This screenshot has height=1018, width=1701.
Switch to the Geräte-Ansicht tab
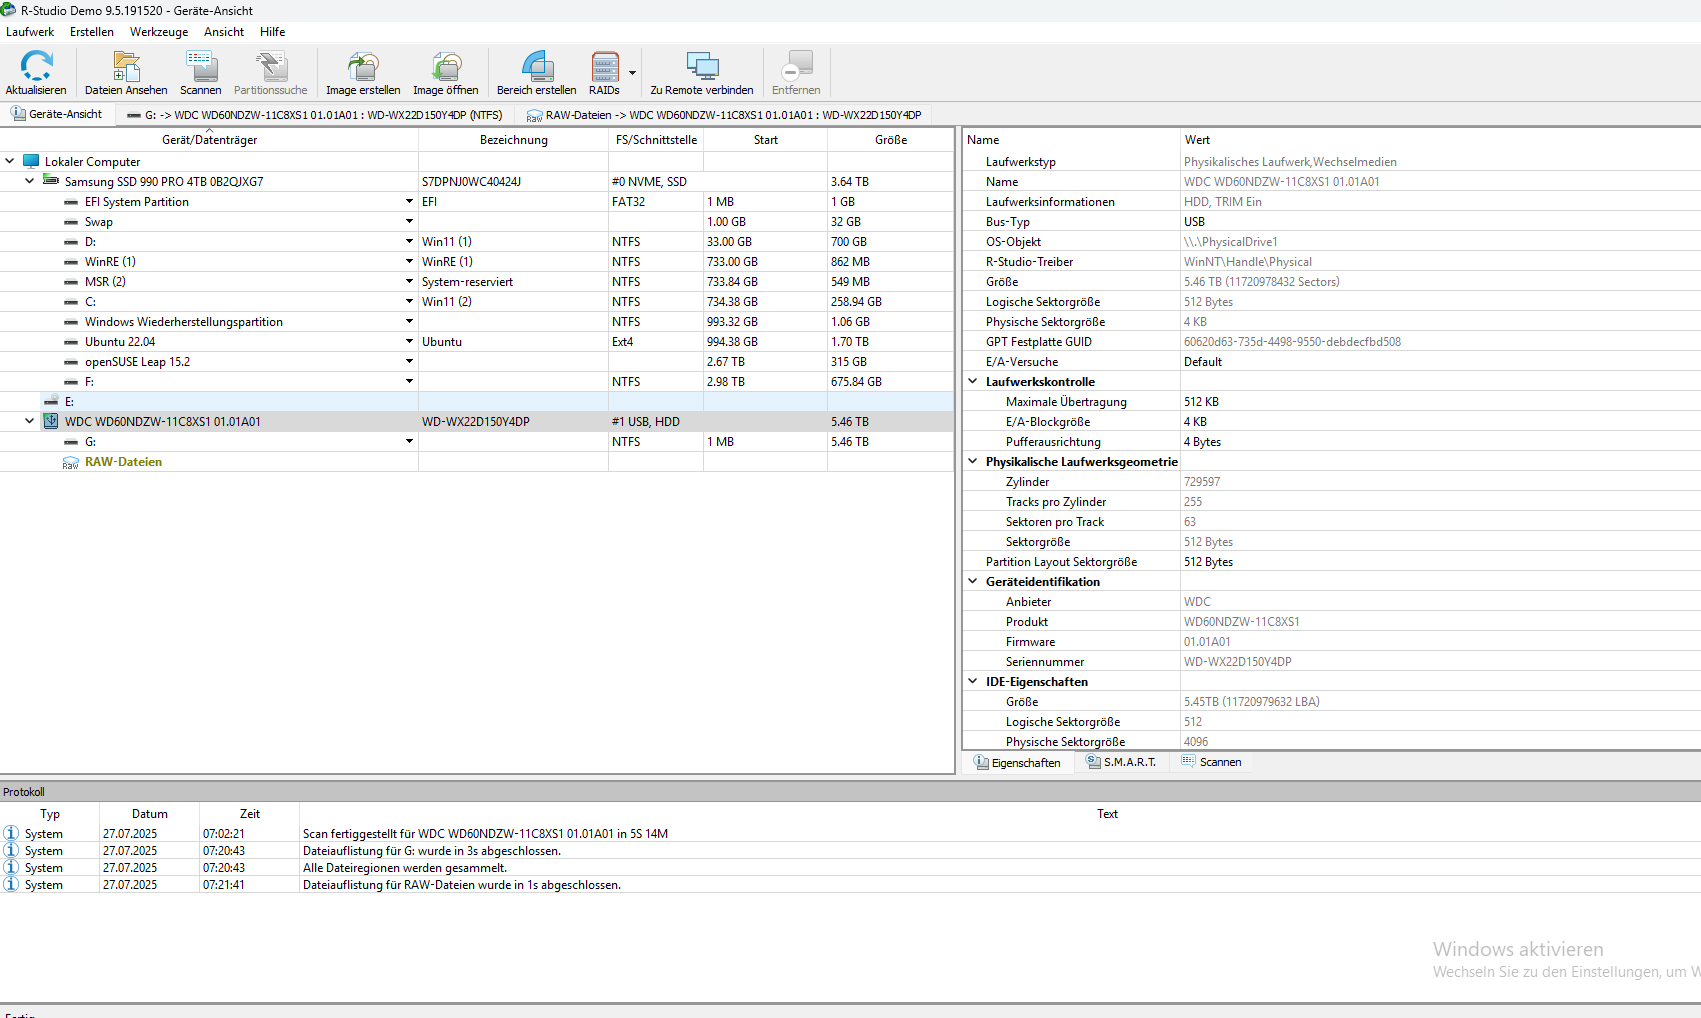(x=57, y=114)
